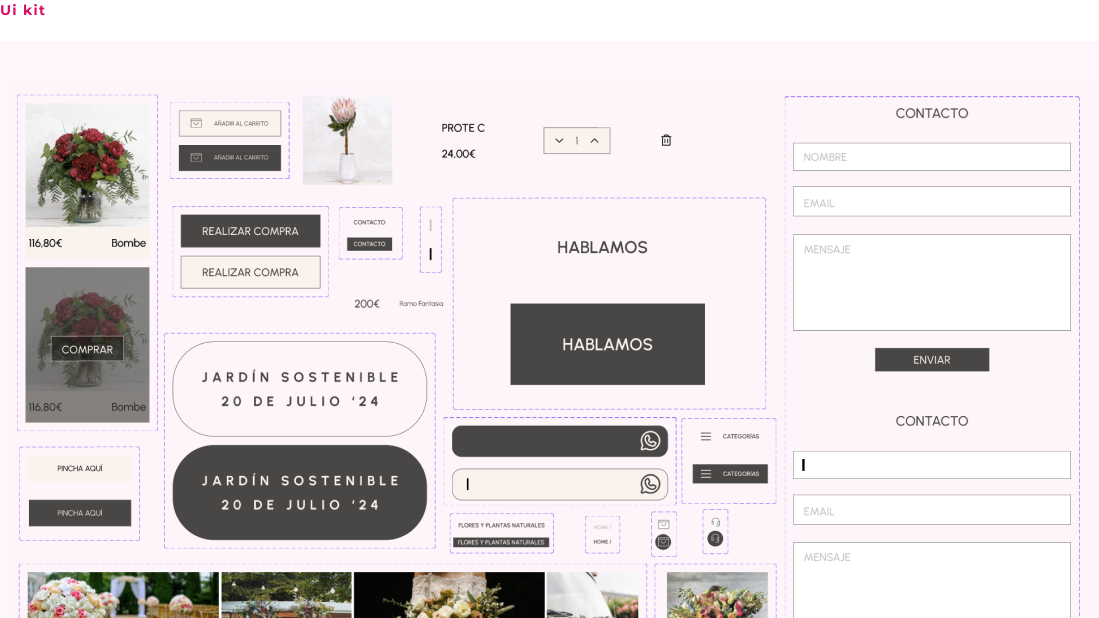1099x618 pixels.
Task: Click the "Ramo Fantasia" label
Action: (421, 304)
